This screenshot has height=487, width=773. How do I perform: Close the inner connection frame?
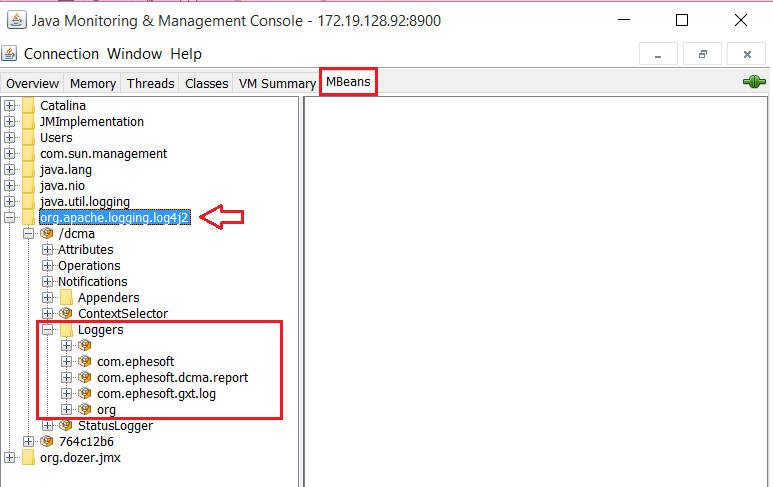pyautogui.click(x=747, y=54)
